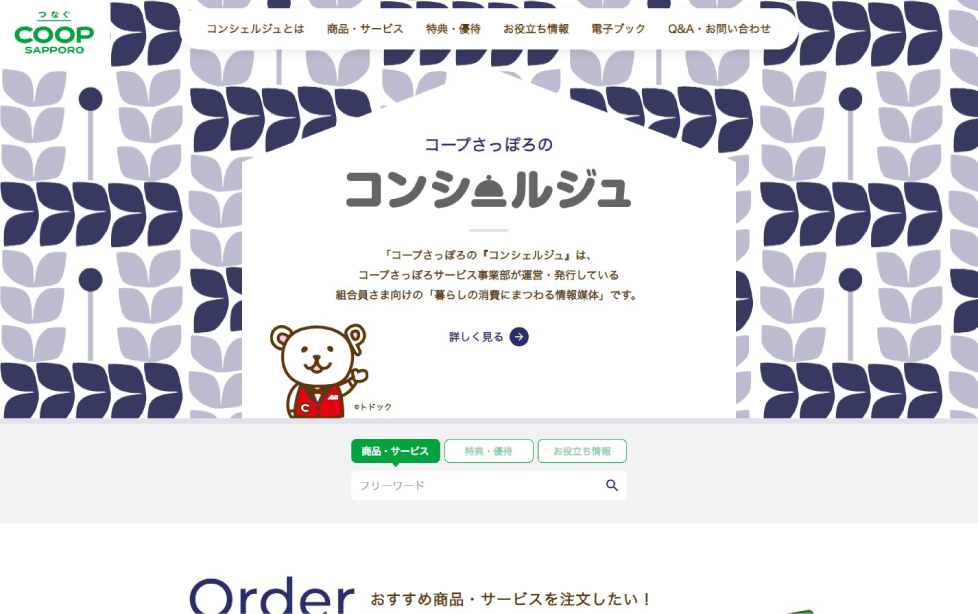This screenshot has width=978, height=614.
Task: Open the お役立ち情報 navigation item
Action: [x=536, y=29]
